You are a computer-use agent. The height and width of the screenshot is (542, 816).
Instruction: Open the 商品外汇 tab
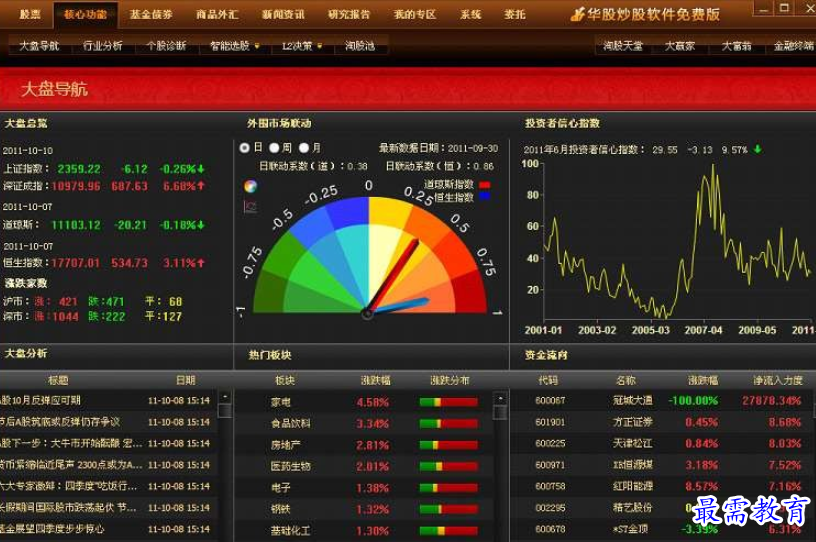tap(217, 14)
